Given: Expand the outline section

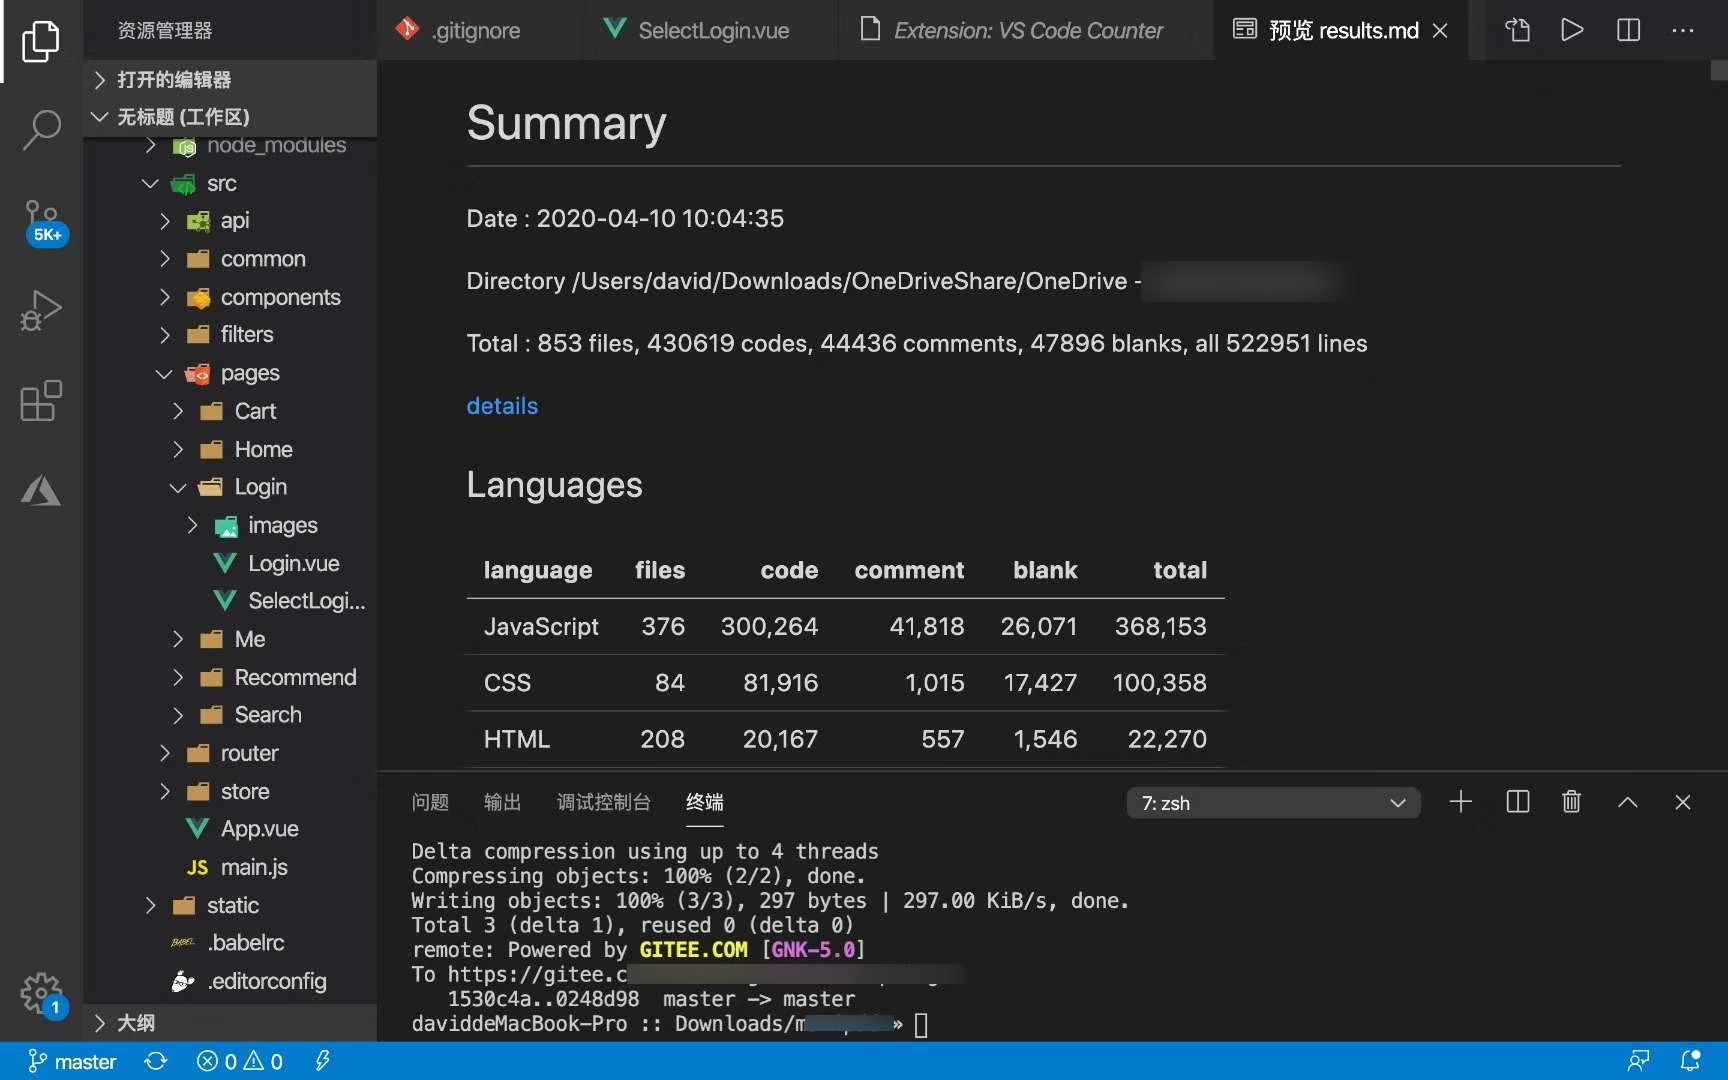Looking at the screenshot, I should 230,1023.
